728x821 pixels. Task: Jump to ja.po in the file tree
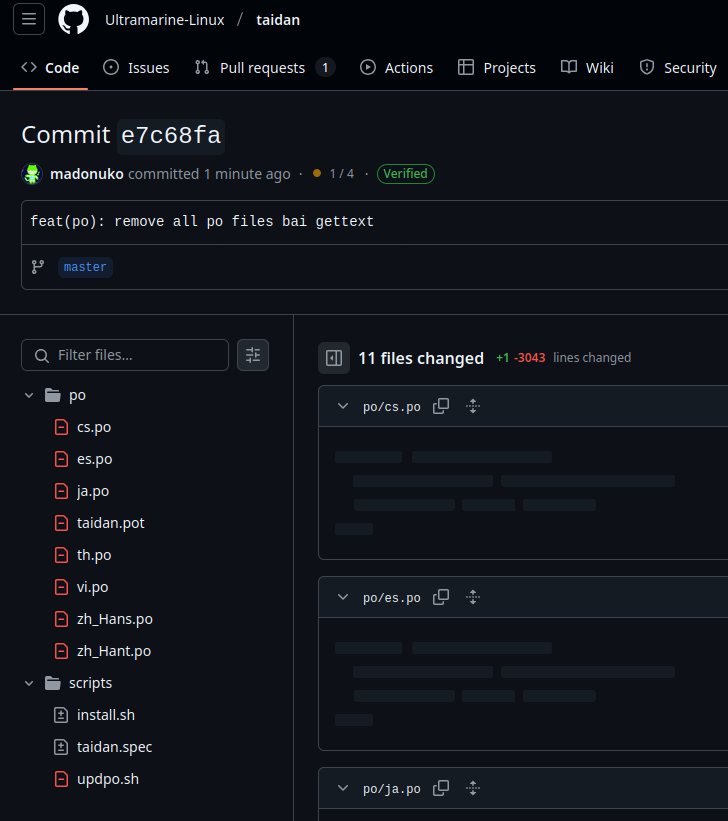pyautogui.click(x=93, y=491)
